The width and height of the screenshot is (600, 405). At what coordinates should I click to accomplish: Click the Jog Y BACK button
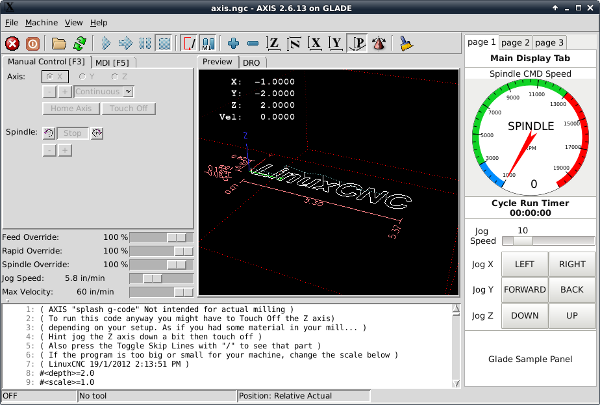click(572, 290)
